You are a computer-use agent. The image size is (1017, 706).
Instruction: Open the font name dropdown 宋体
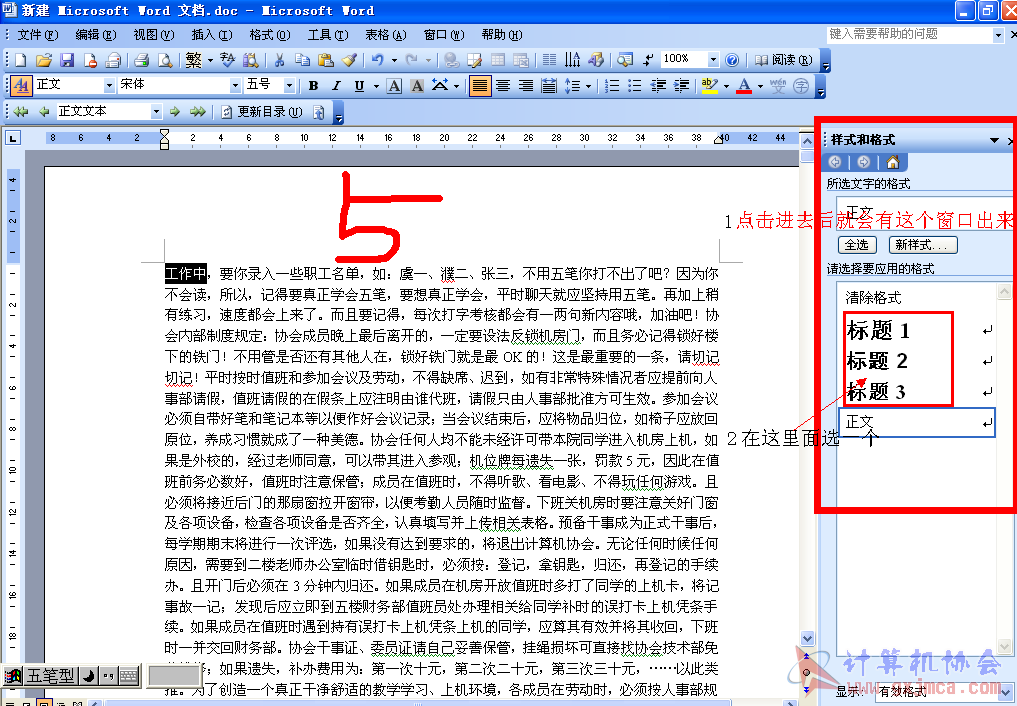point(235,86)
